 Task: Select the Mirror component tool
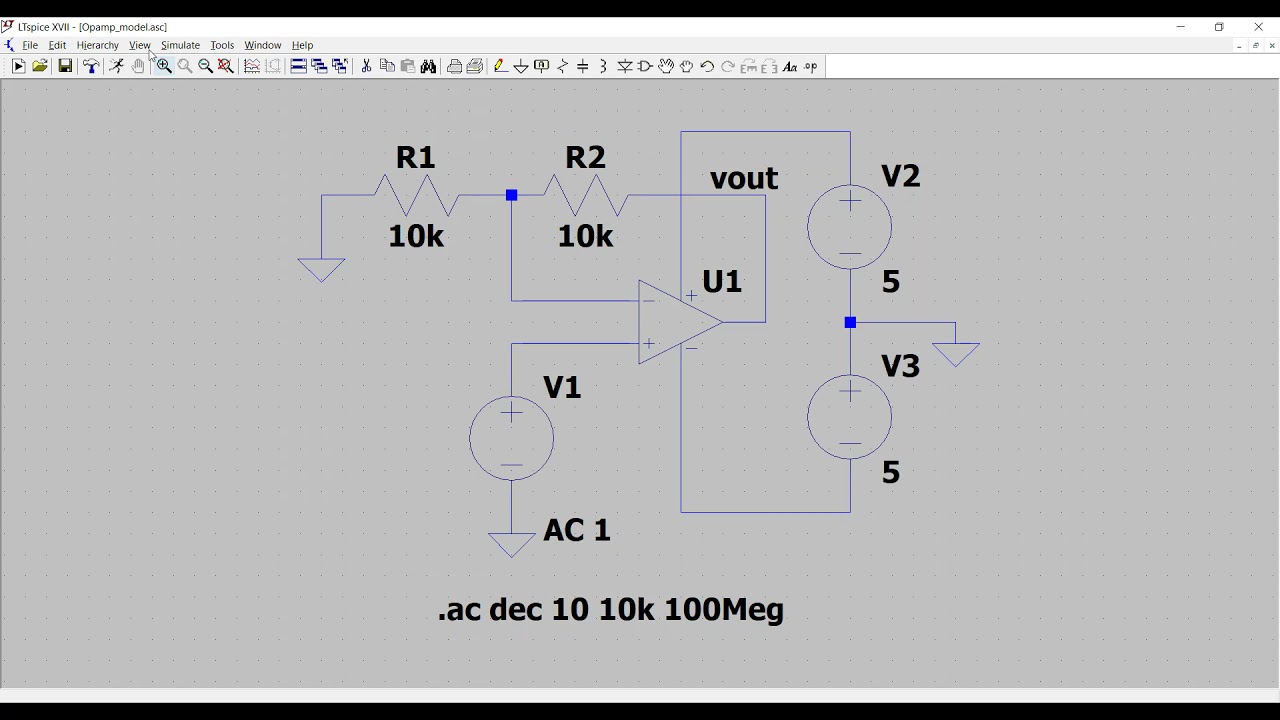click(769, 66)
